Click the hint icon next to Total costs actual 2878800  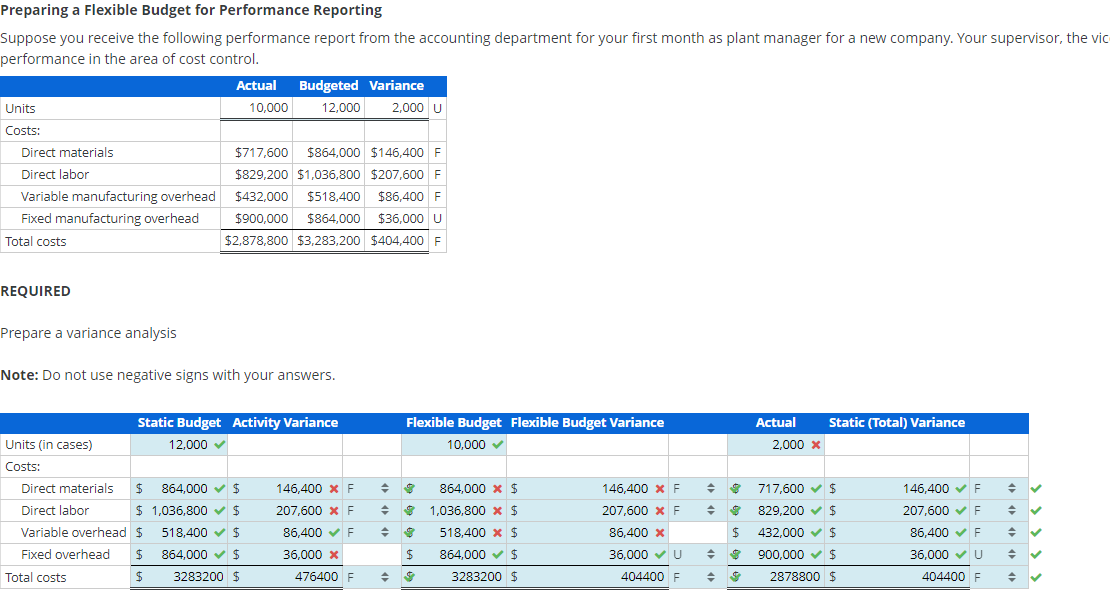736,576
